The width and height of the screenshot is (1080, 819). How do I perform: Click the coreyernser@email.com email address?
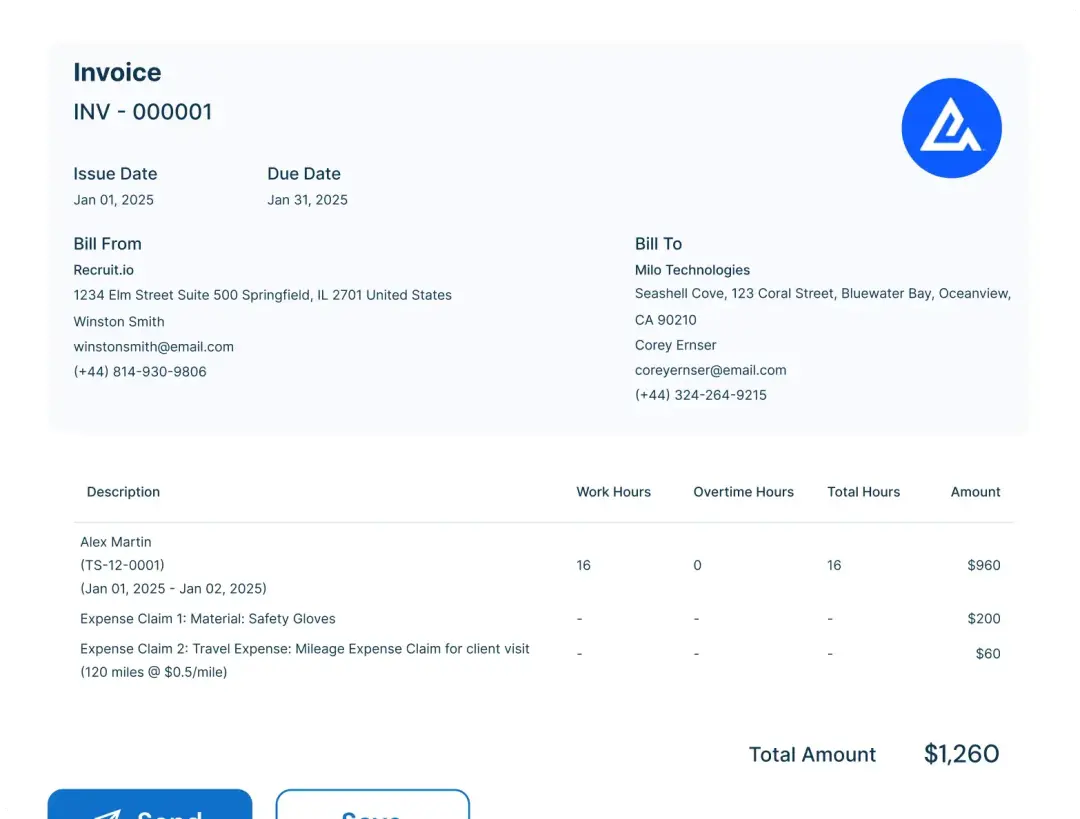710,370
